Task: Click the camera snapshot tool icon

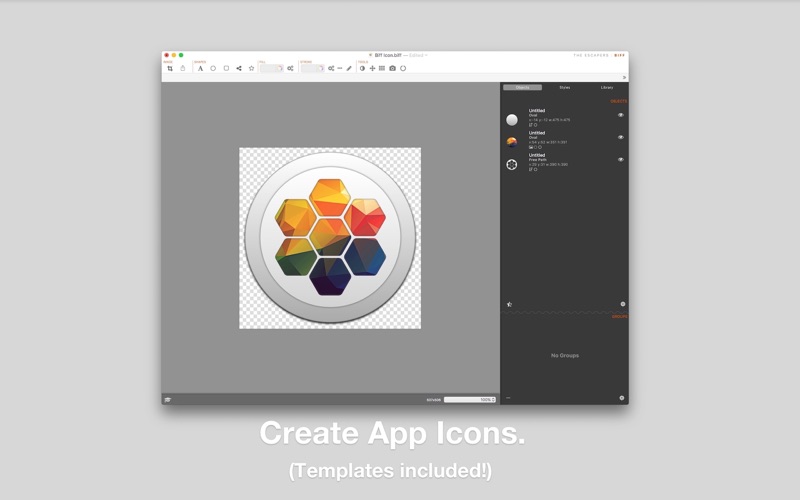Action: click(392, 68)
